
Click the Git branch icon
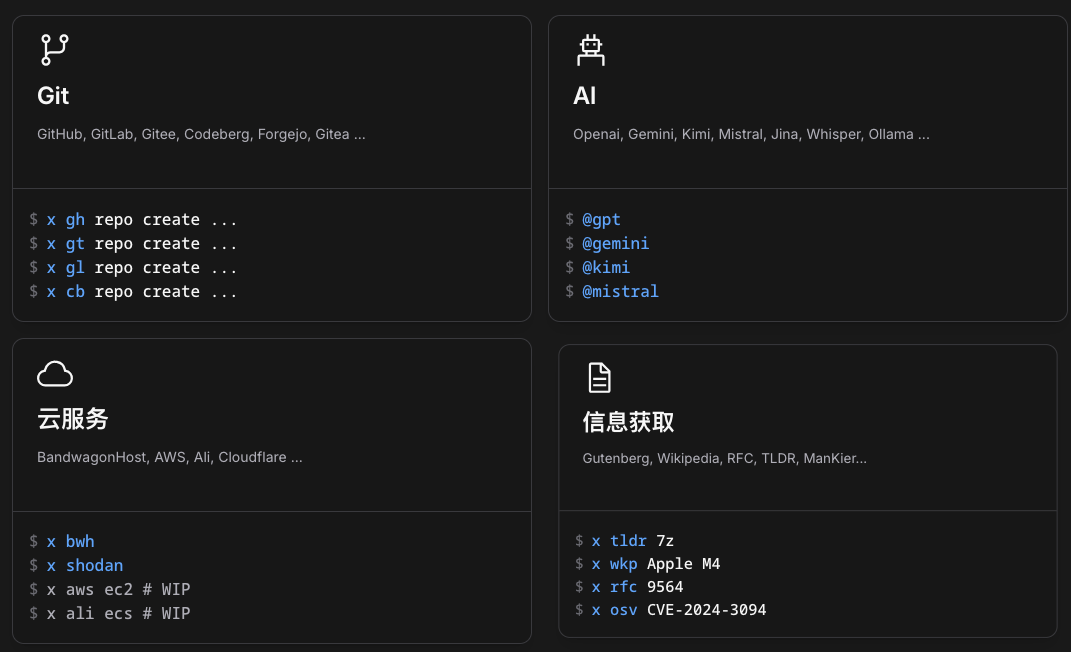pos(55,50)
